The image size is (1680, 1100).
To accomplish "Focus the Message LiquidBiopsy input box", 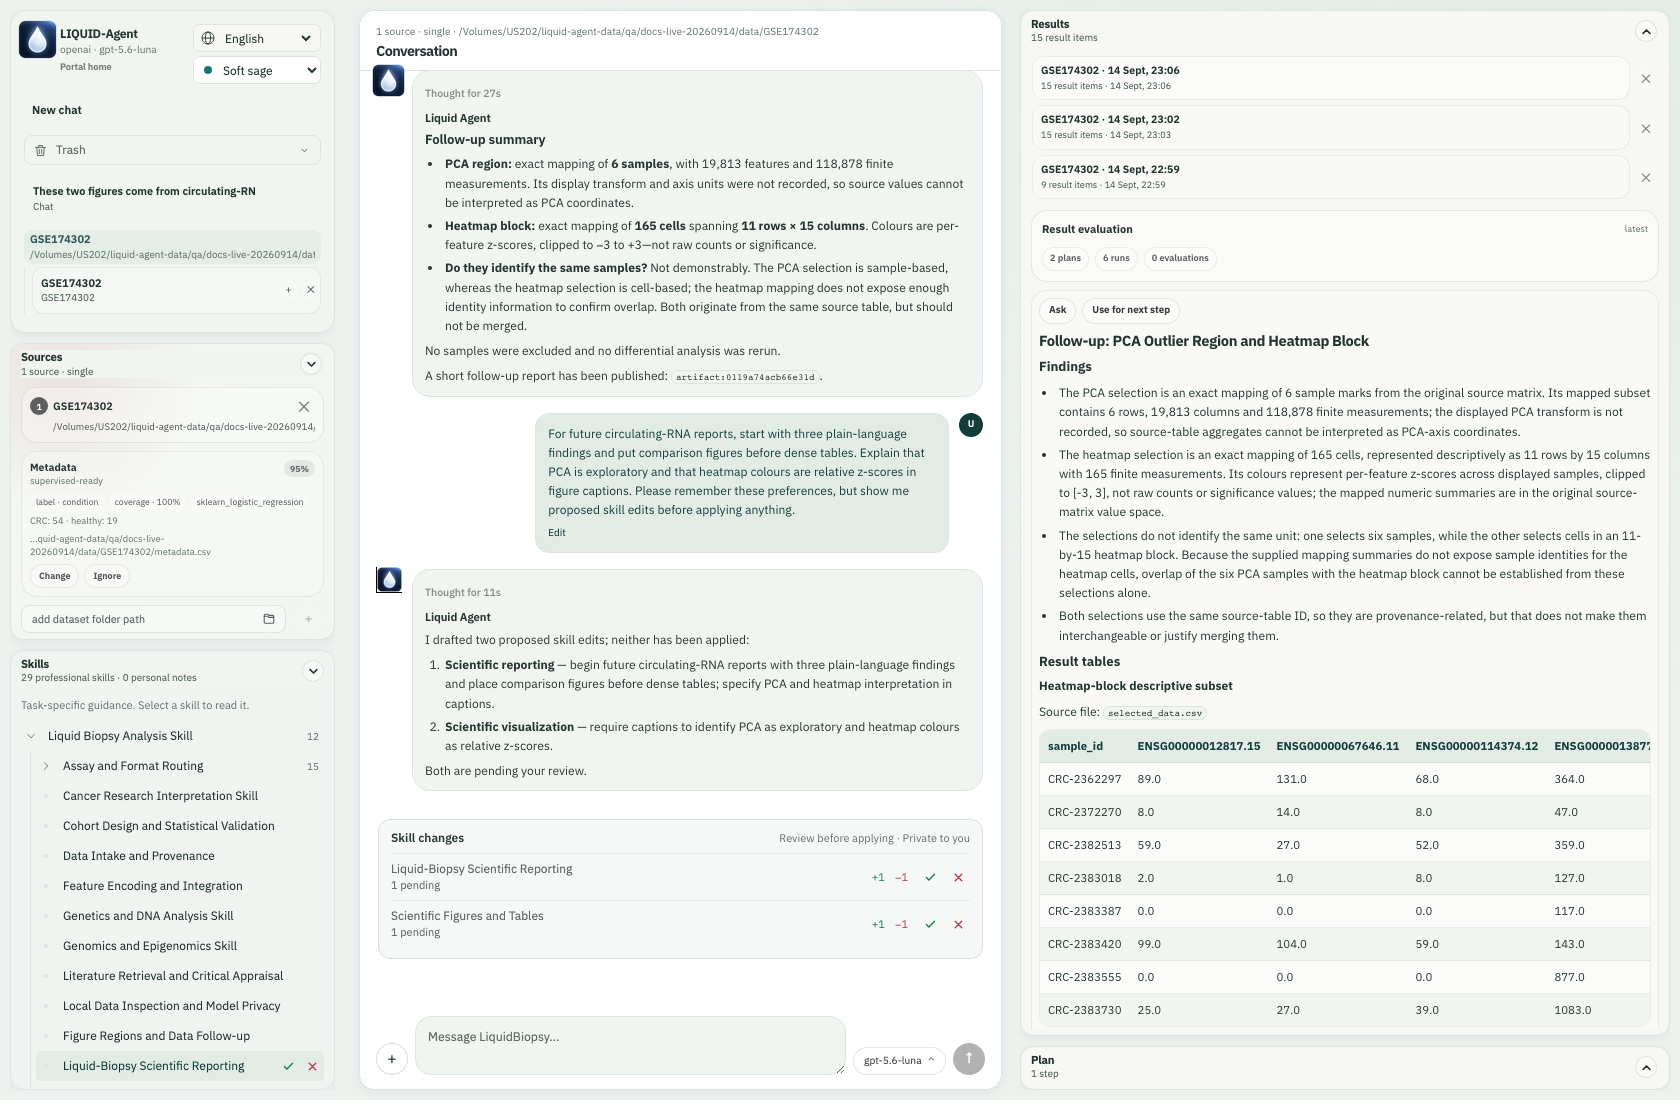I will pyautogui.click(x=630, y=1046).
